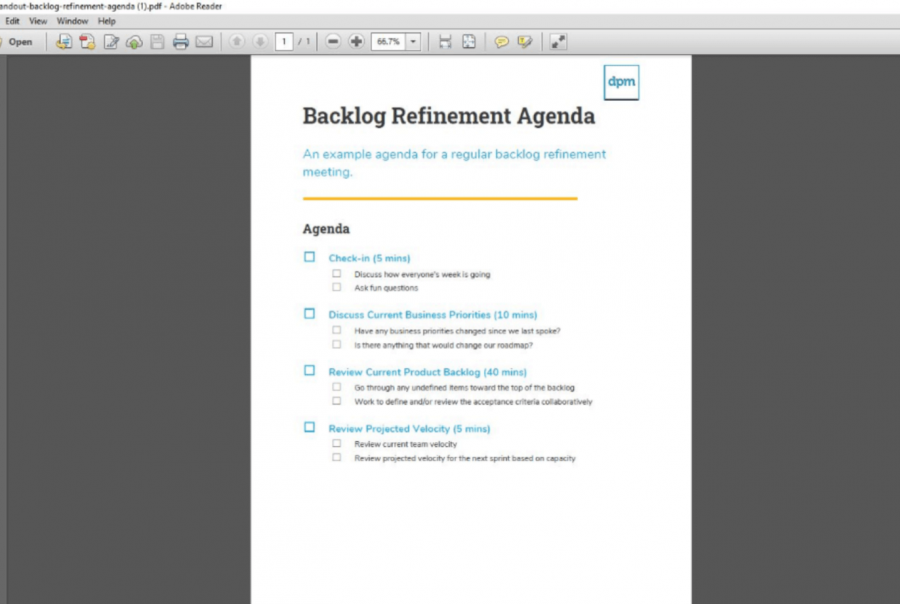Click the email envelope icon

(204, 42)
